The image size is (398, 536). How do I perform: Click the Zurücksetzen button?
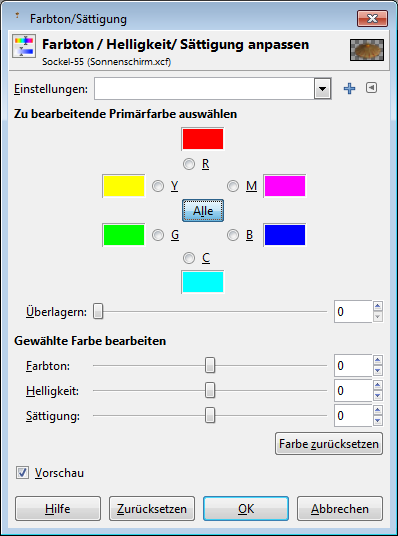[152, 509]
